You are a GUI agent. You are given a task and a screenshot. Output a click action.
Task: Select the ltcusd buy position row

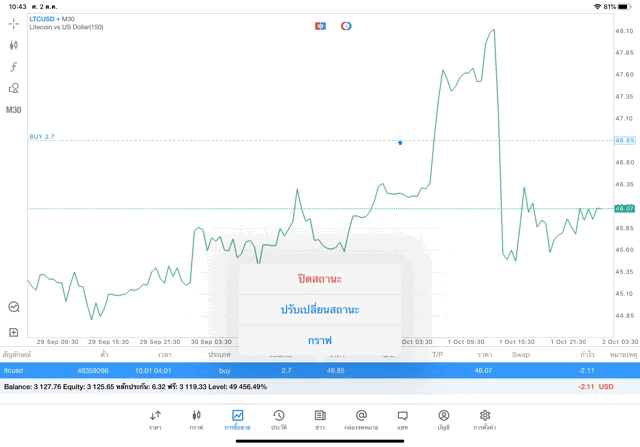click(x=320, y=370)
